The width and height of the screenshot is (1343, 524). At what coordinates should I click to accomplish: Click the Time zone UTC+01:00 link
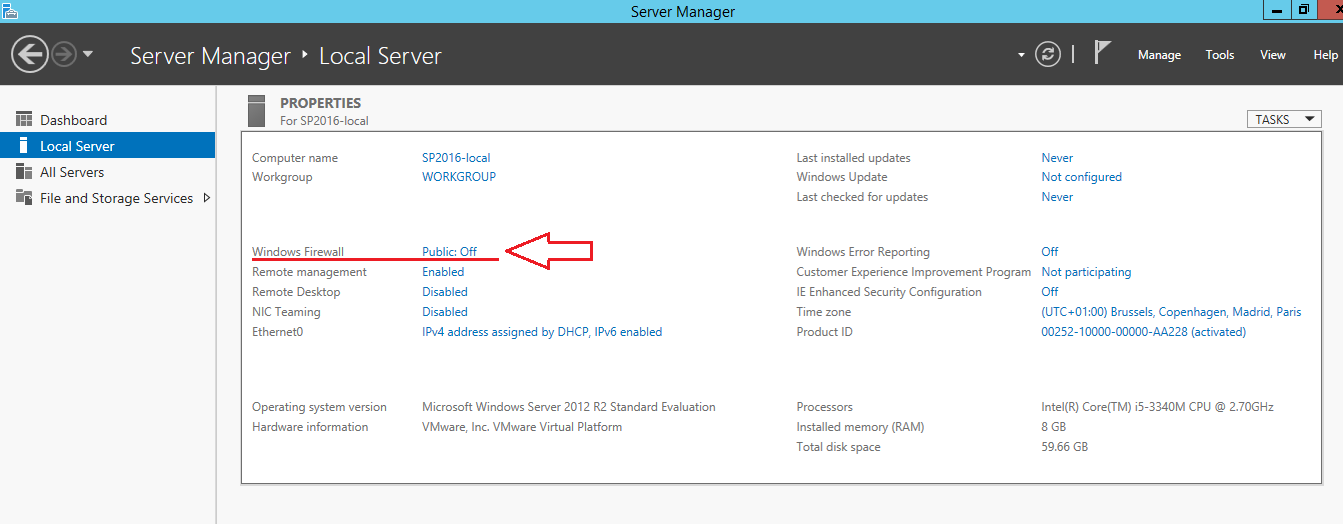1171,312
